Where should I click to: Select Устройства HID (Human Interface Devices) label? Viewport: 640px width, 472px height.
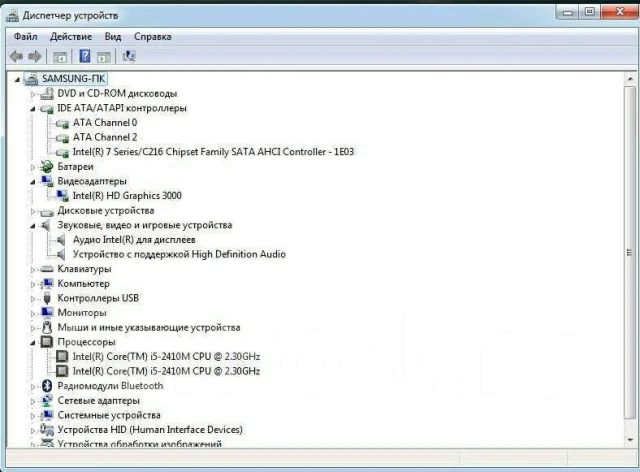pos(150,430)
